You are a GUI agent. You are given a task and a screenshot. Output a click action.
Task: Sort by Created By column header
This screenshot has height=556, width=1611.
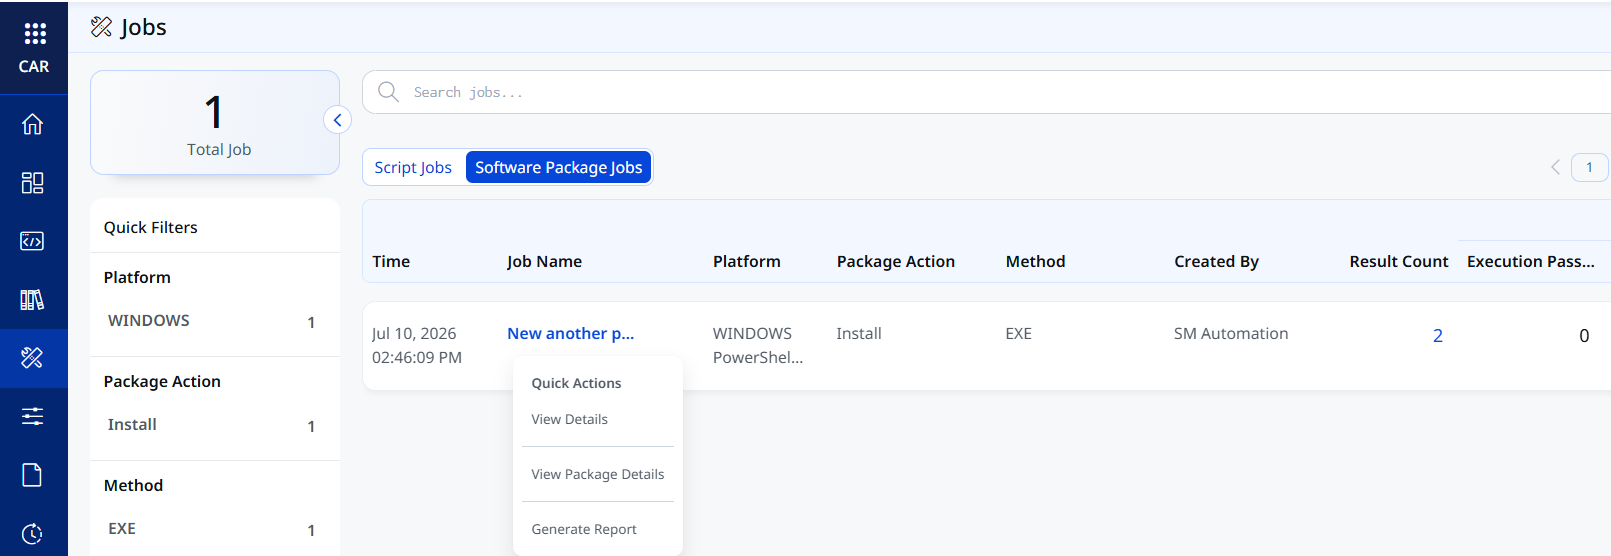[1217, 261]
